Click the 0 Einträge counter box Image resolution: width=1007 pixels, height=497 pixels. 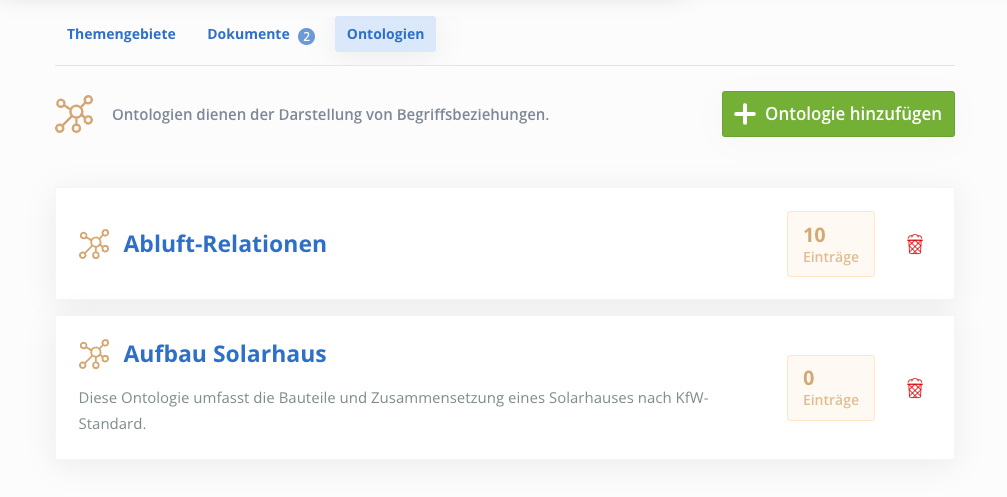[x=831, y=388]
